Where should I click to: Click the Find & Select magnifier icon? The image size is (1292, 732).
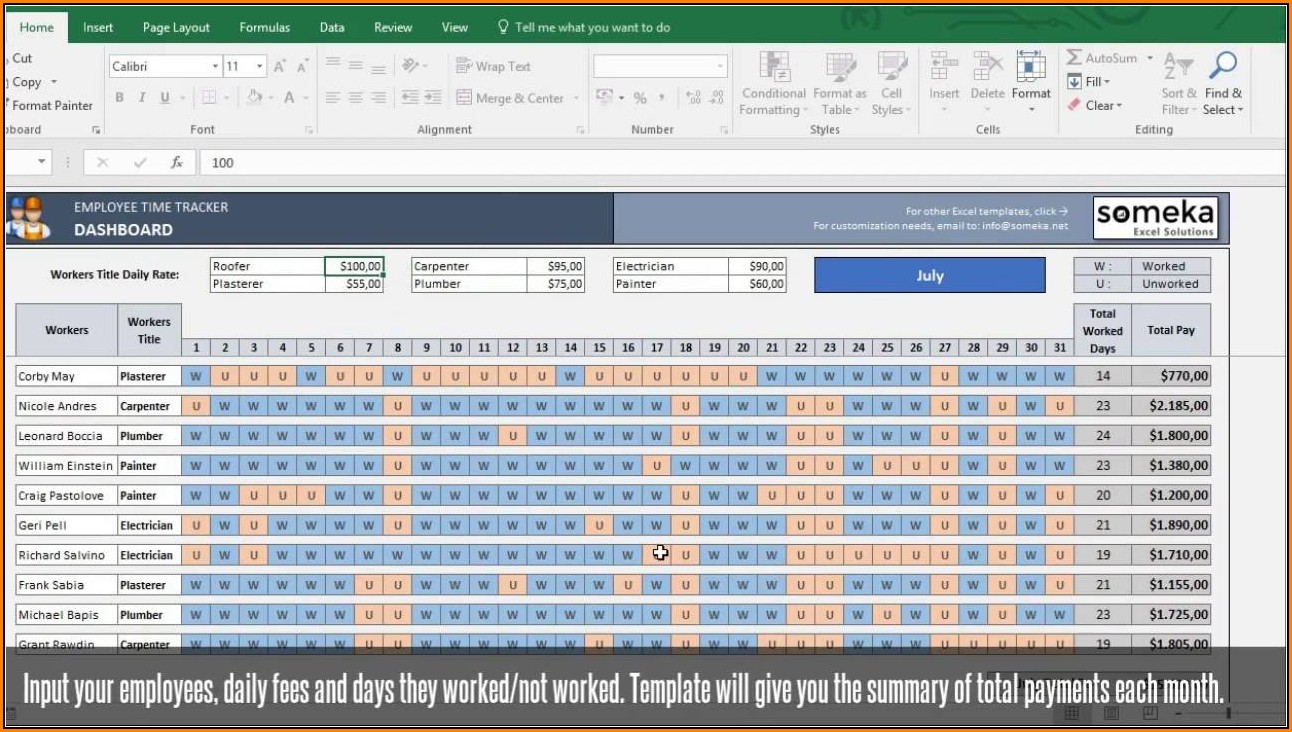click(1222, 66)
